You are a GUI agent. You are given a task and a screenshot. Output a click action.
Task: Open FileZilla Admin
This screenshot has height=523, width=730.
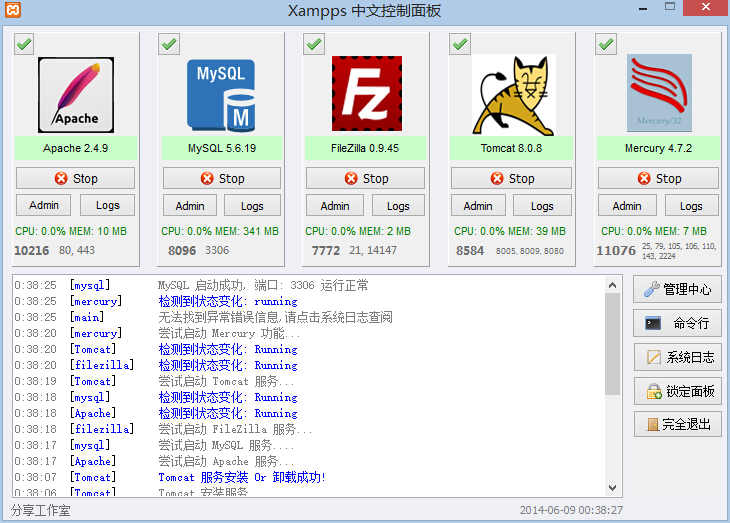335,206
